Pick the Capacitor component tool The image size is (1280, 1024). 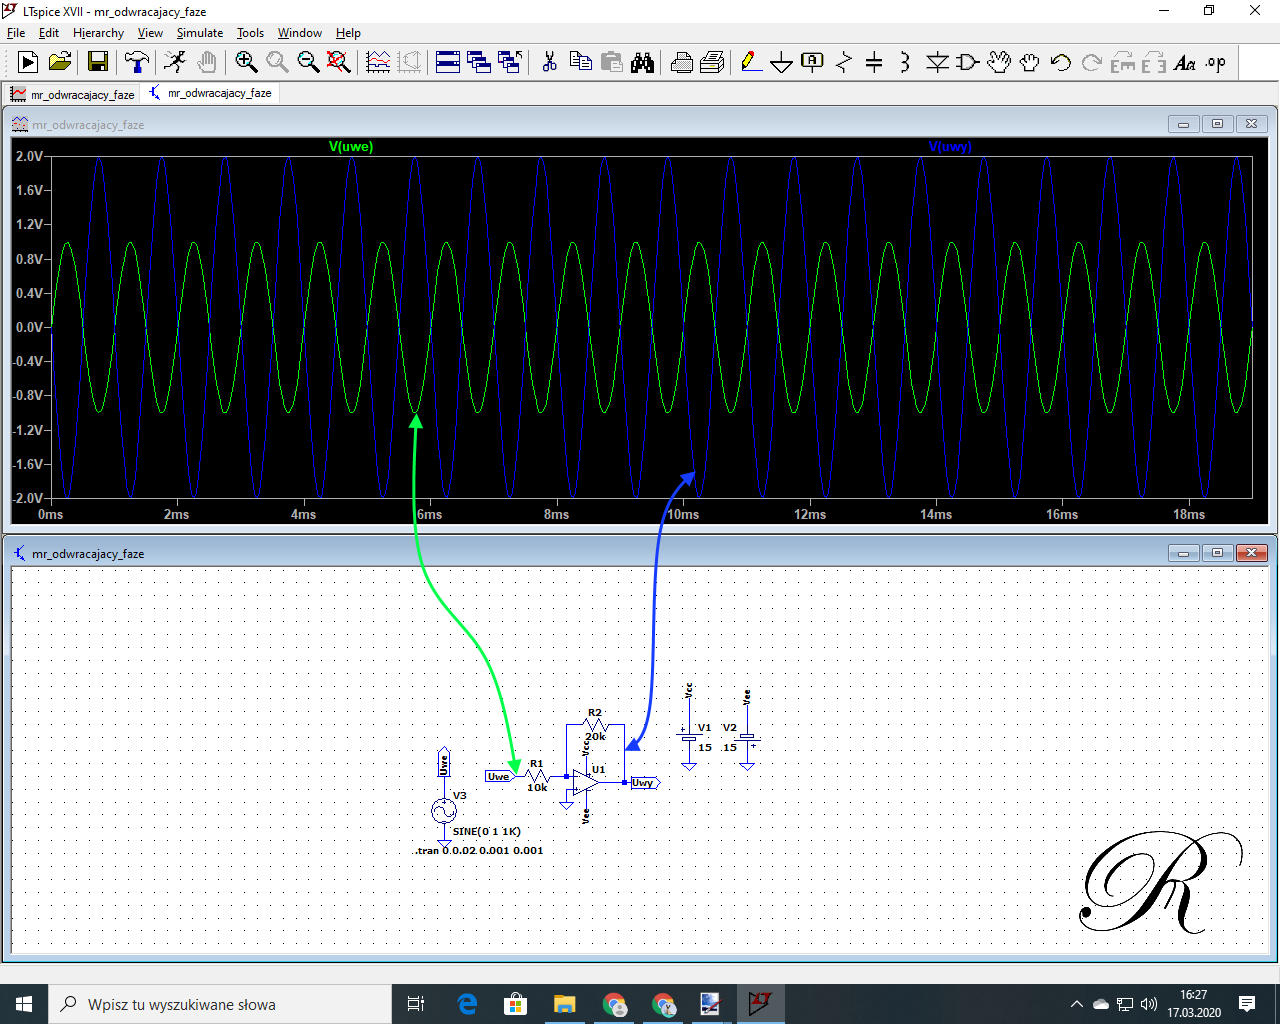coord(874,62)
